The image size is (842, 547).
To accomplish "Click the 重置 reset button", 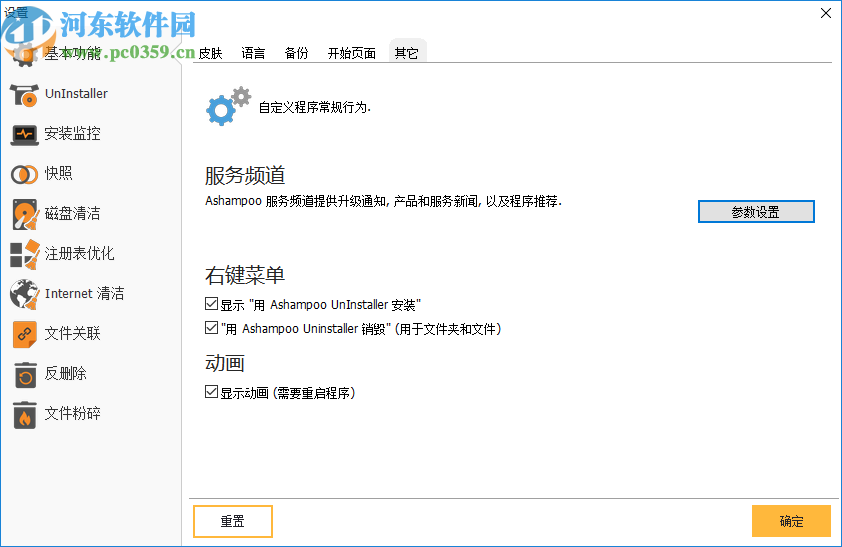I will pyautogui.click(x=233, y=521).
